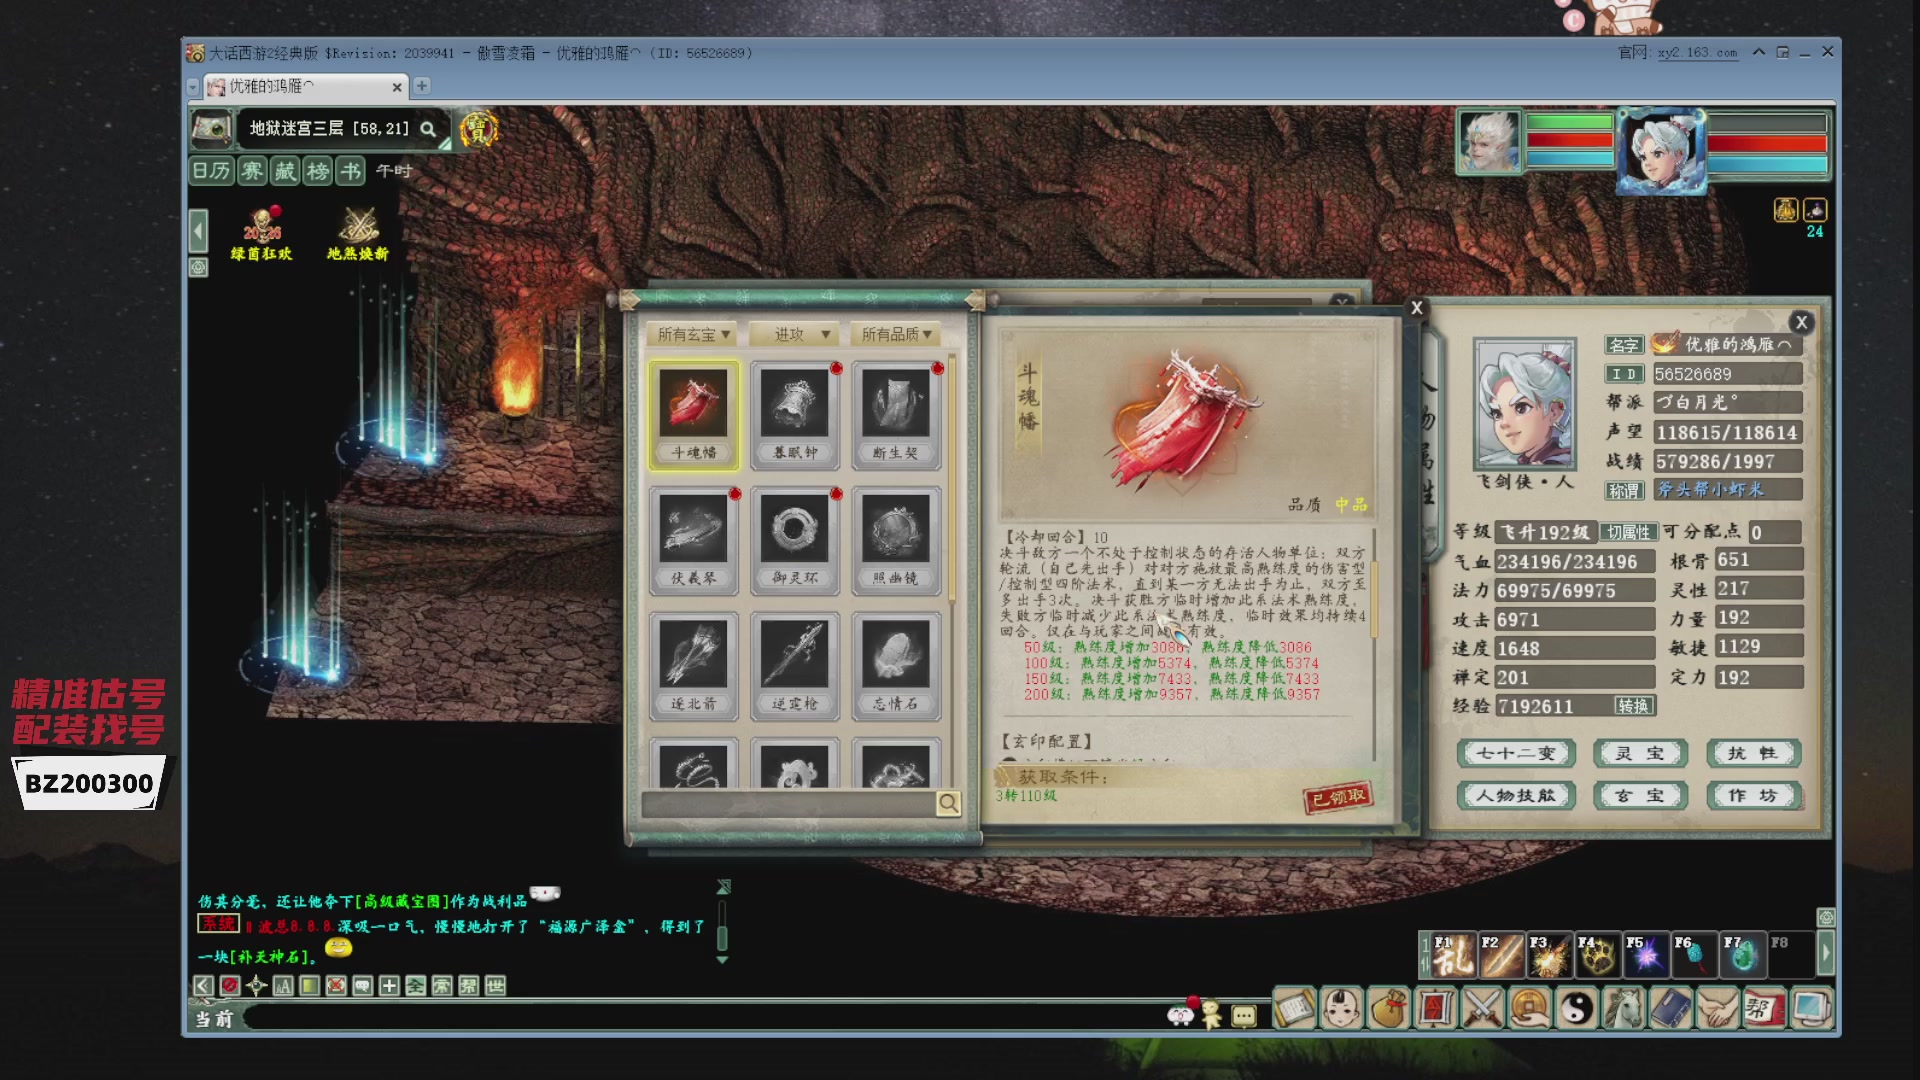1920x1080 pixels.
Task: Click the minimap camera icon
Action: point(211,129)
